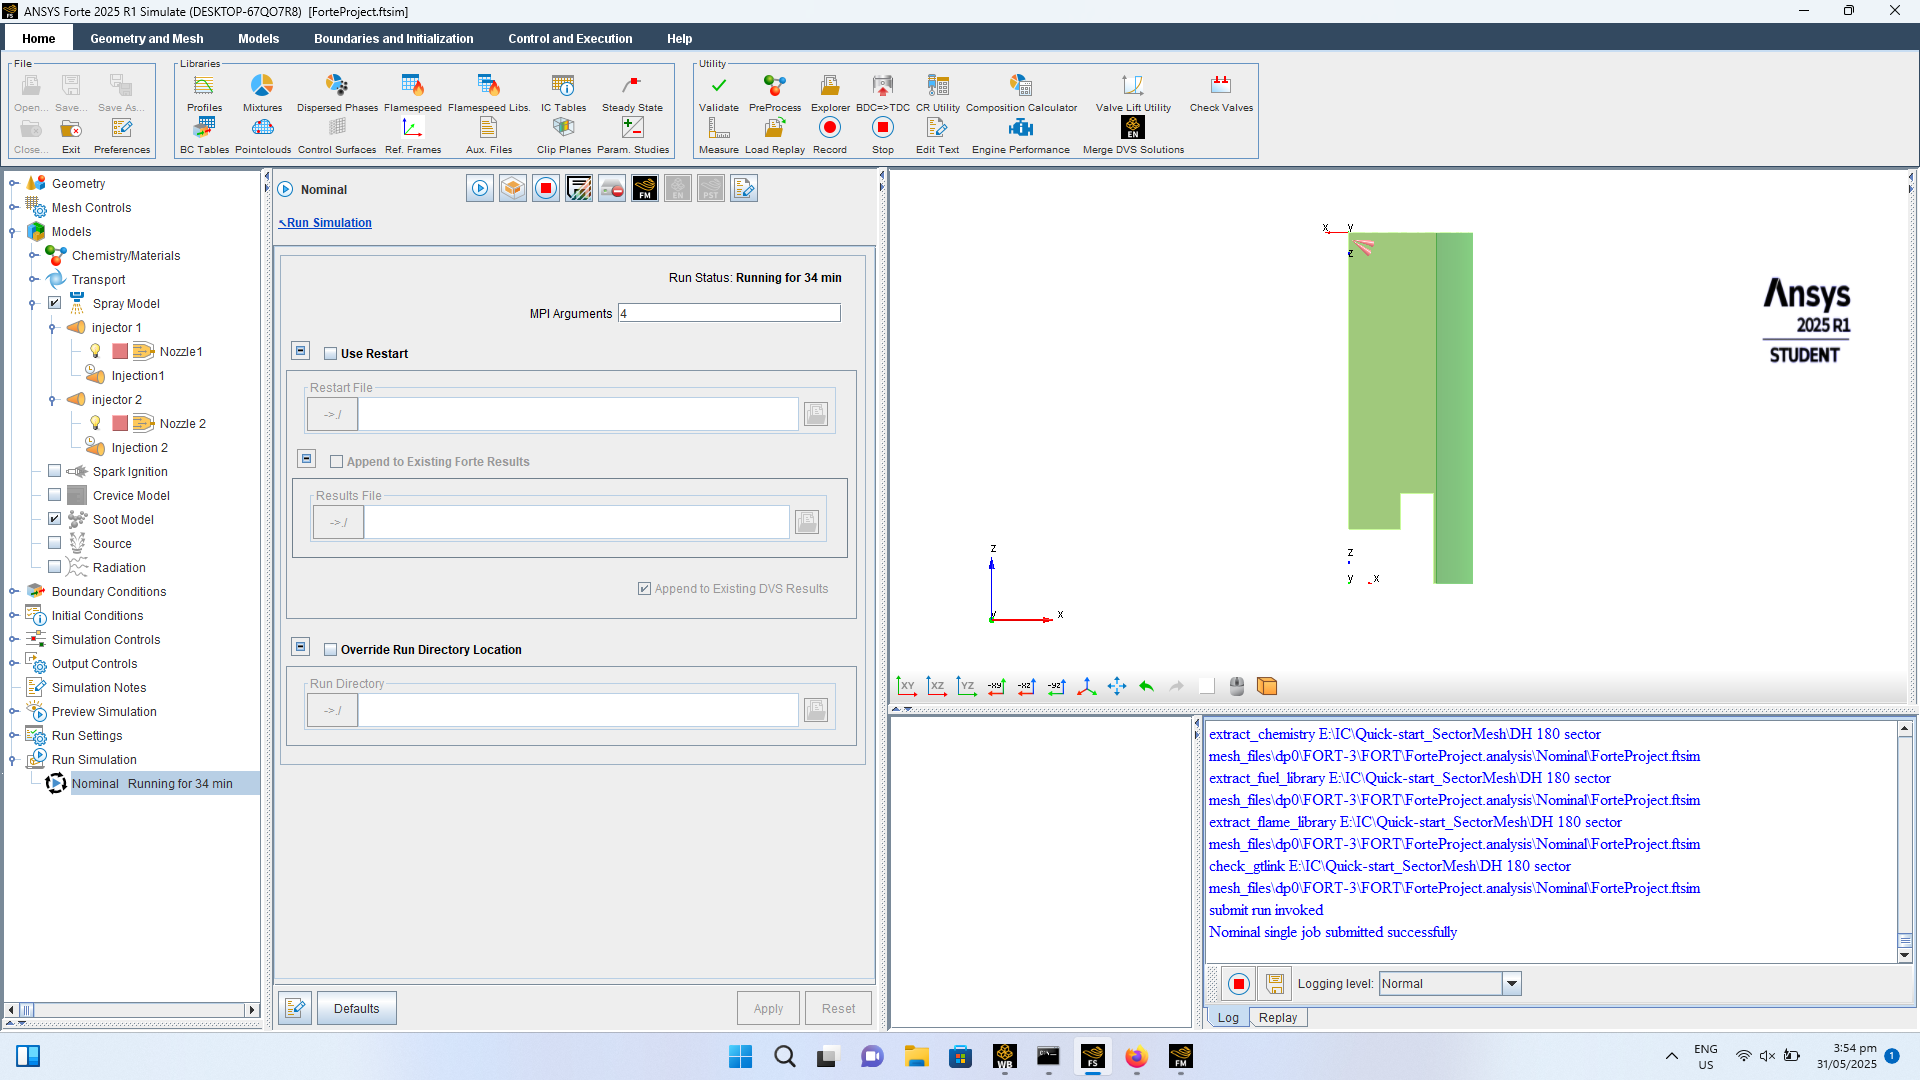Expand the Geometry tree node
Screen dimensions: 1920x1080
[13, 183]
